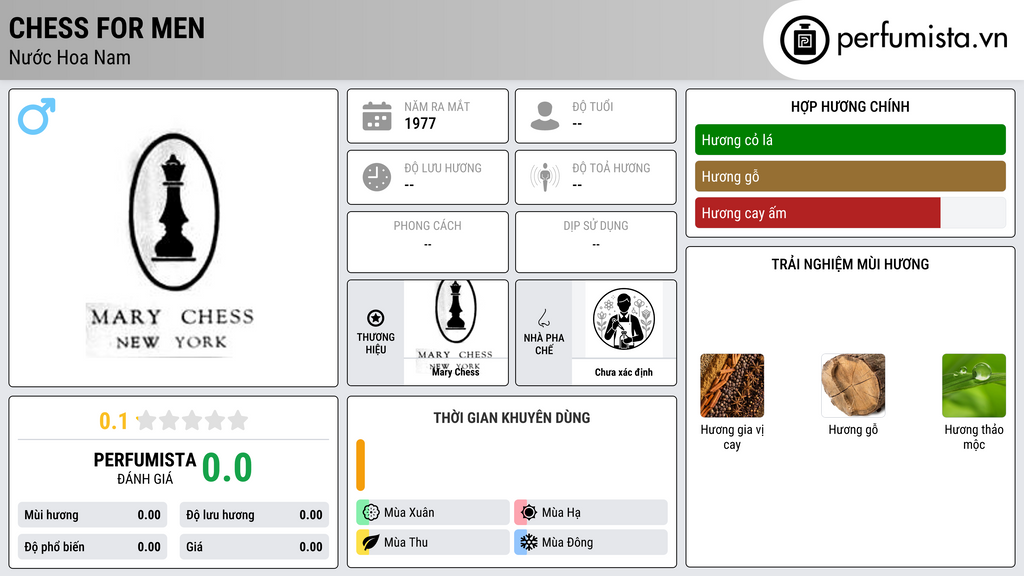
Task: Click the Trải nghiệm mùi hương heading
Action: [850, 264]
